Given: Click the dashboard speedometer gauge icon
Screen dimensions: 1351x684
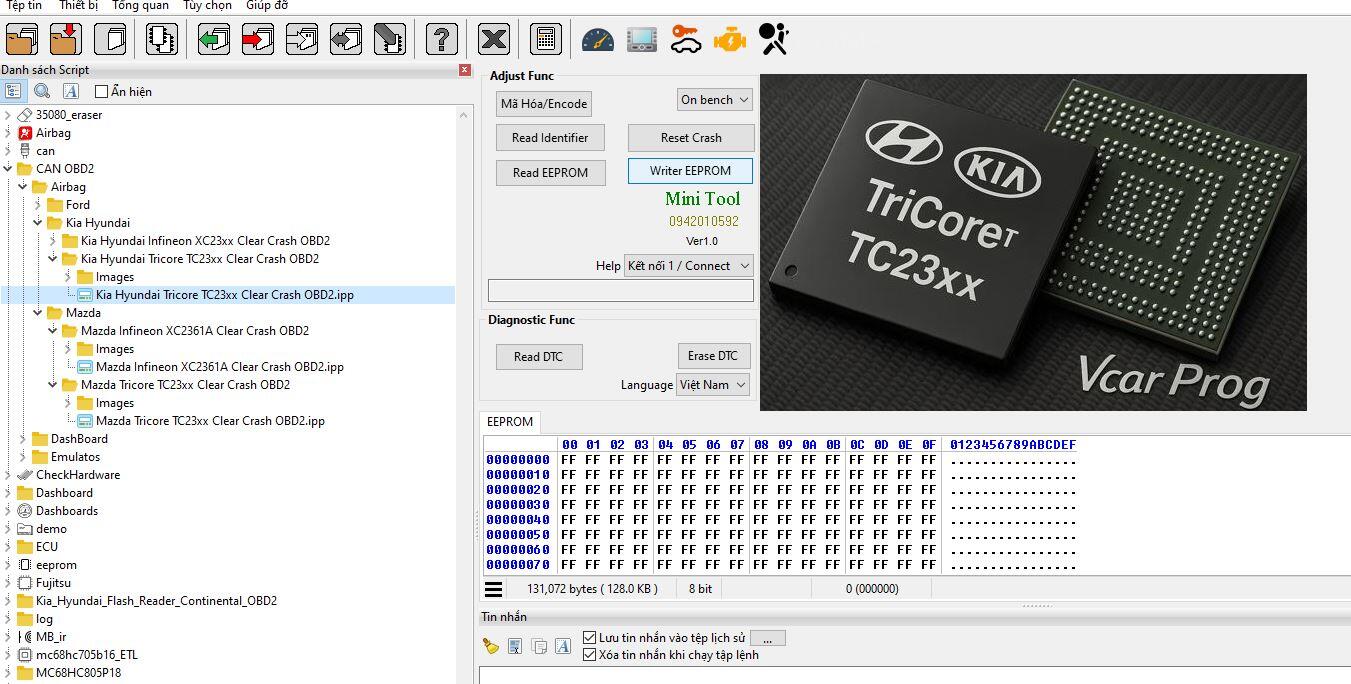Looking at the screenshot, I should coord(598,40).
